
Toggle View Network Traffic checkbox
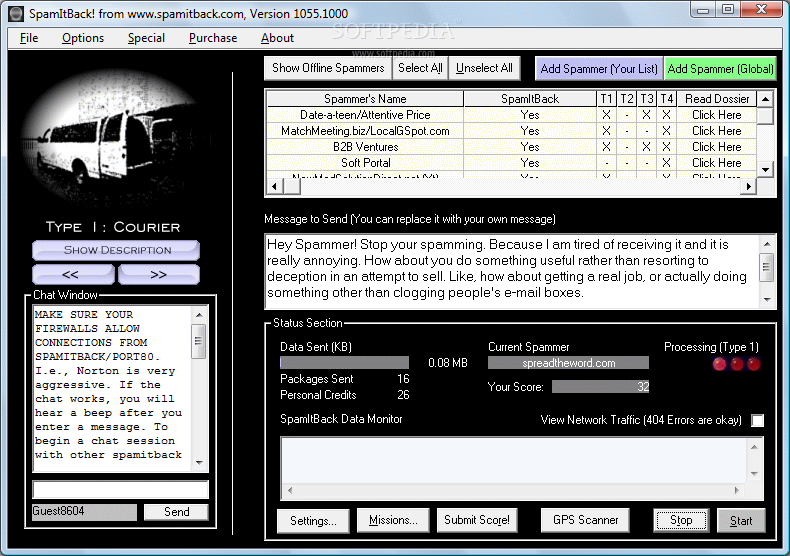click(757, 421)
